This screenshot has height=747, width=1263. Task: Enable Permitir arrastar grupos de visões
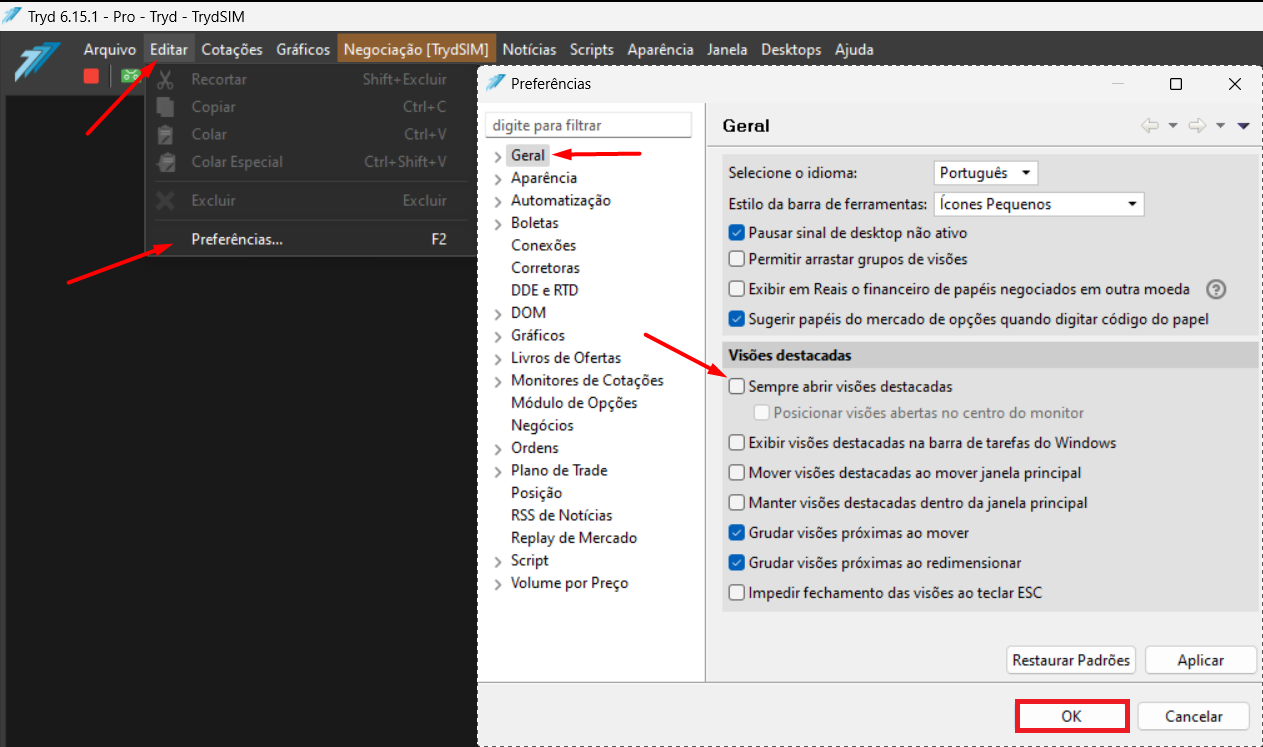[x=738, y=259]
